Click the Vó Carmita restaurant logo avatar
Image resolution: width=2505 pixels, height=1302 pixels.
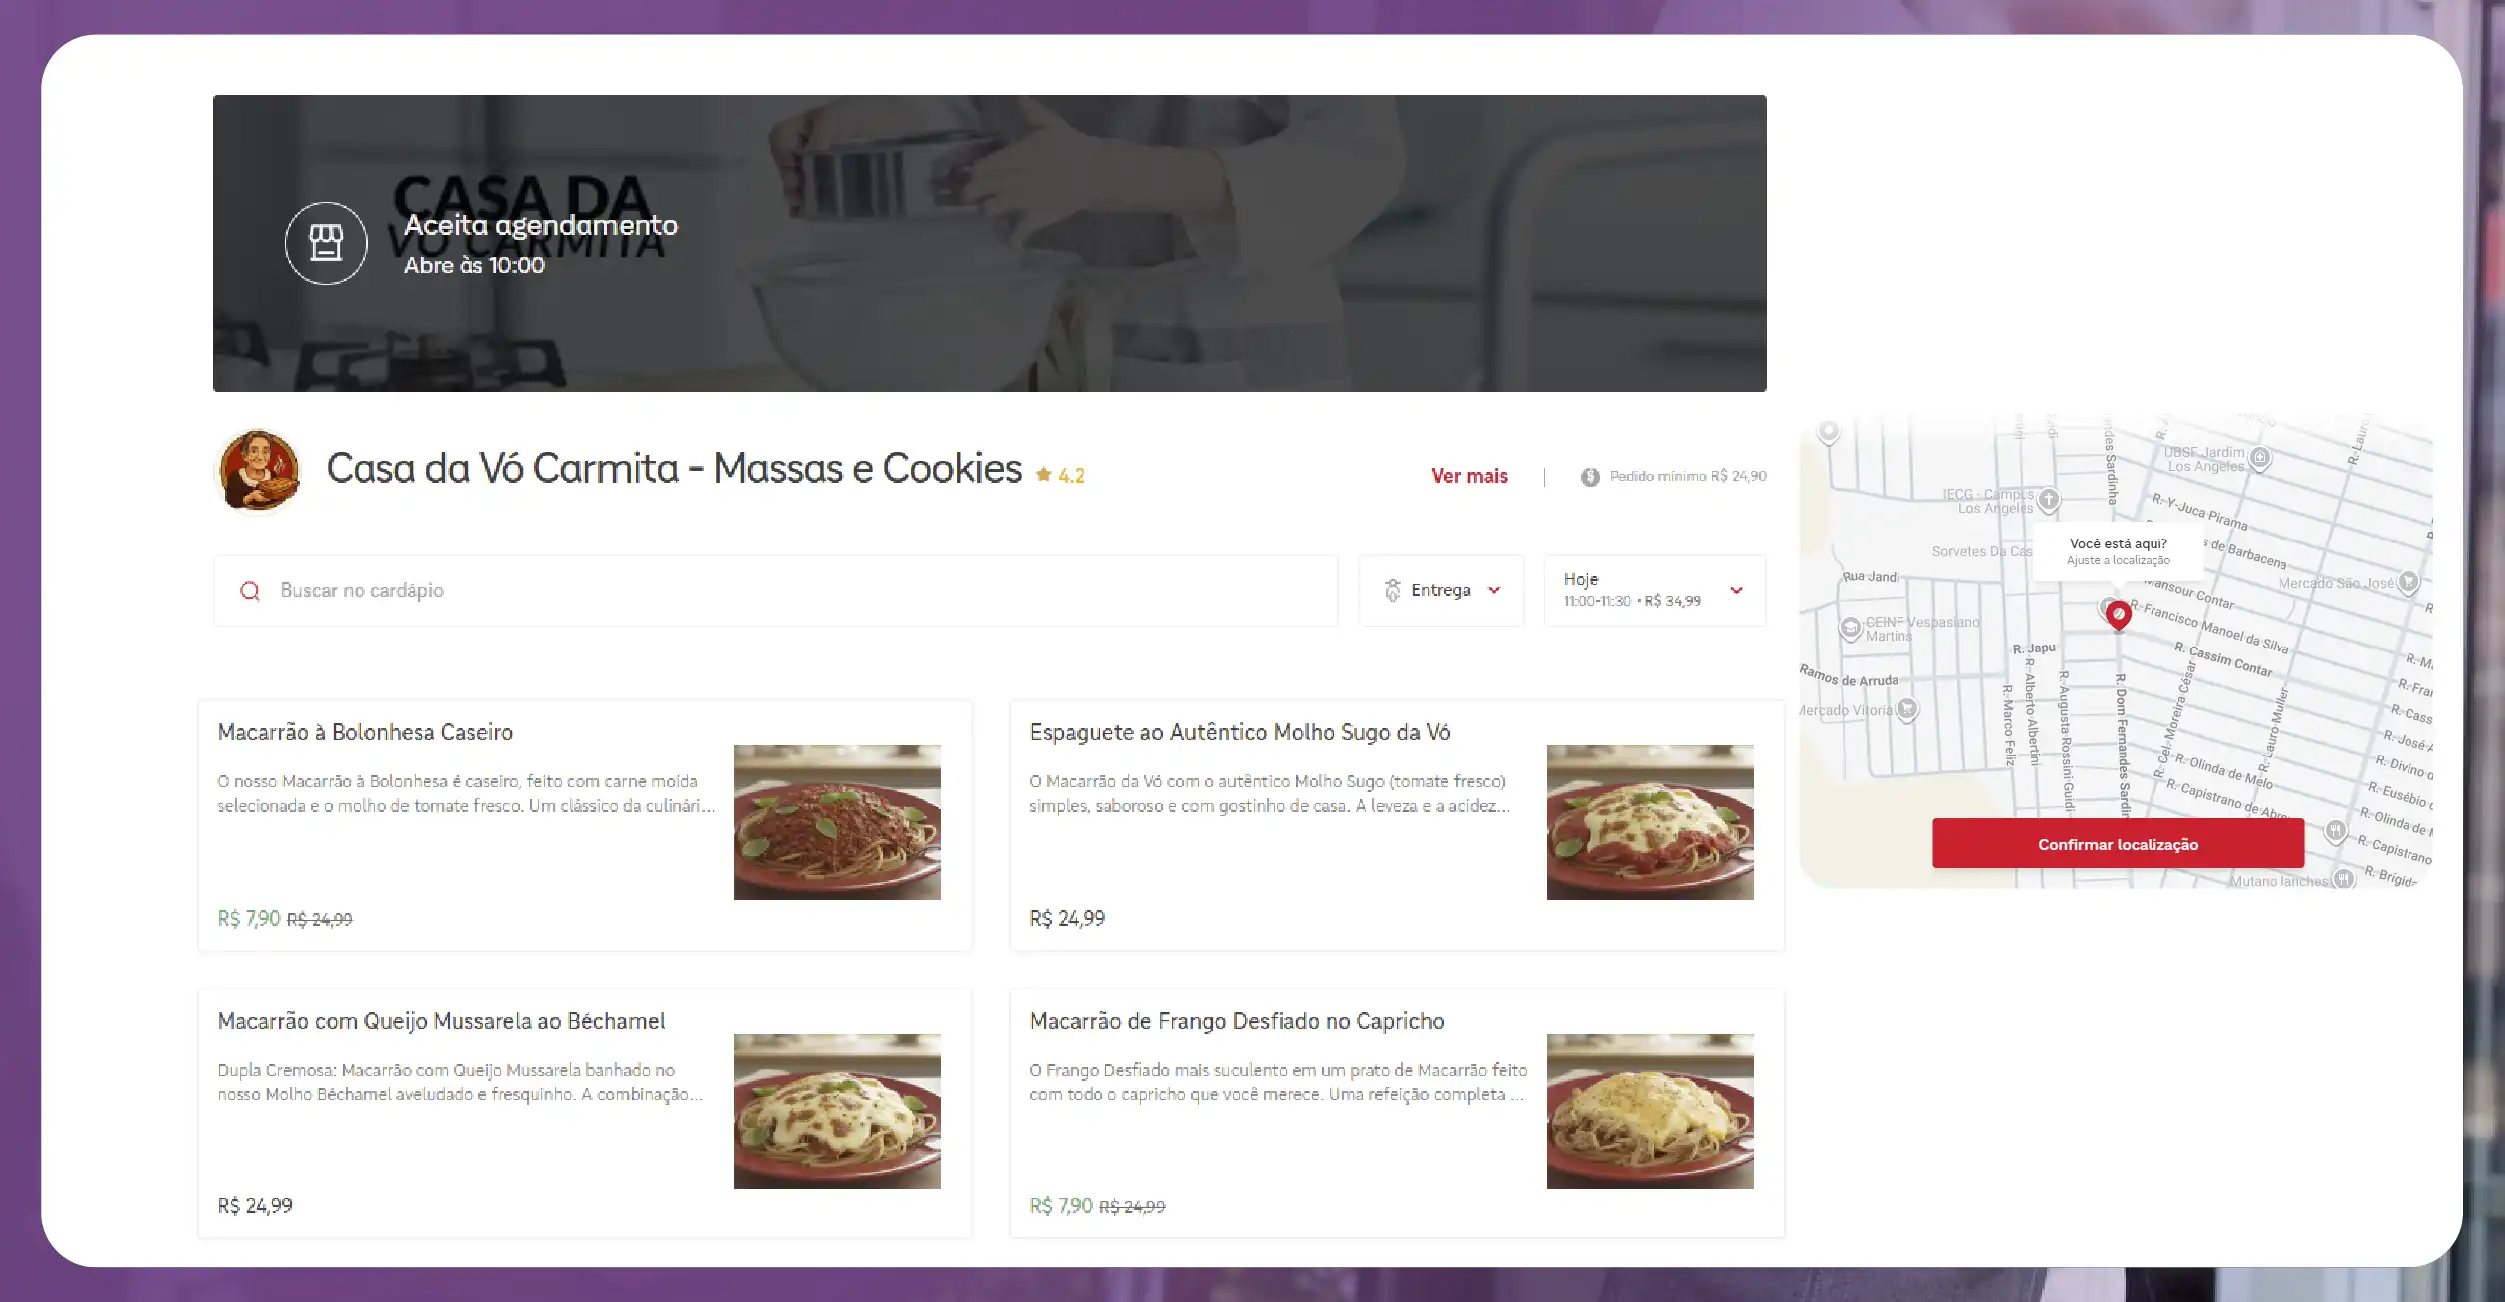coord(259,470)
